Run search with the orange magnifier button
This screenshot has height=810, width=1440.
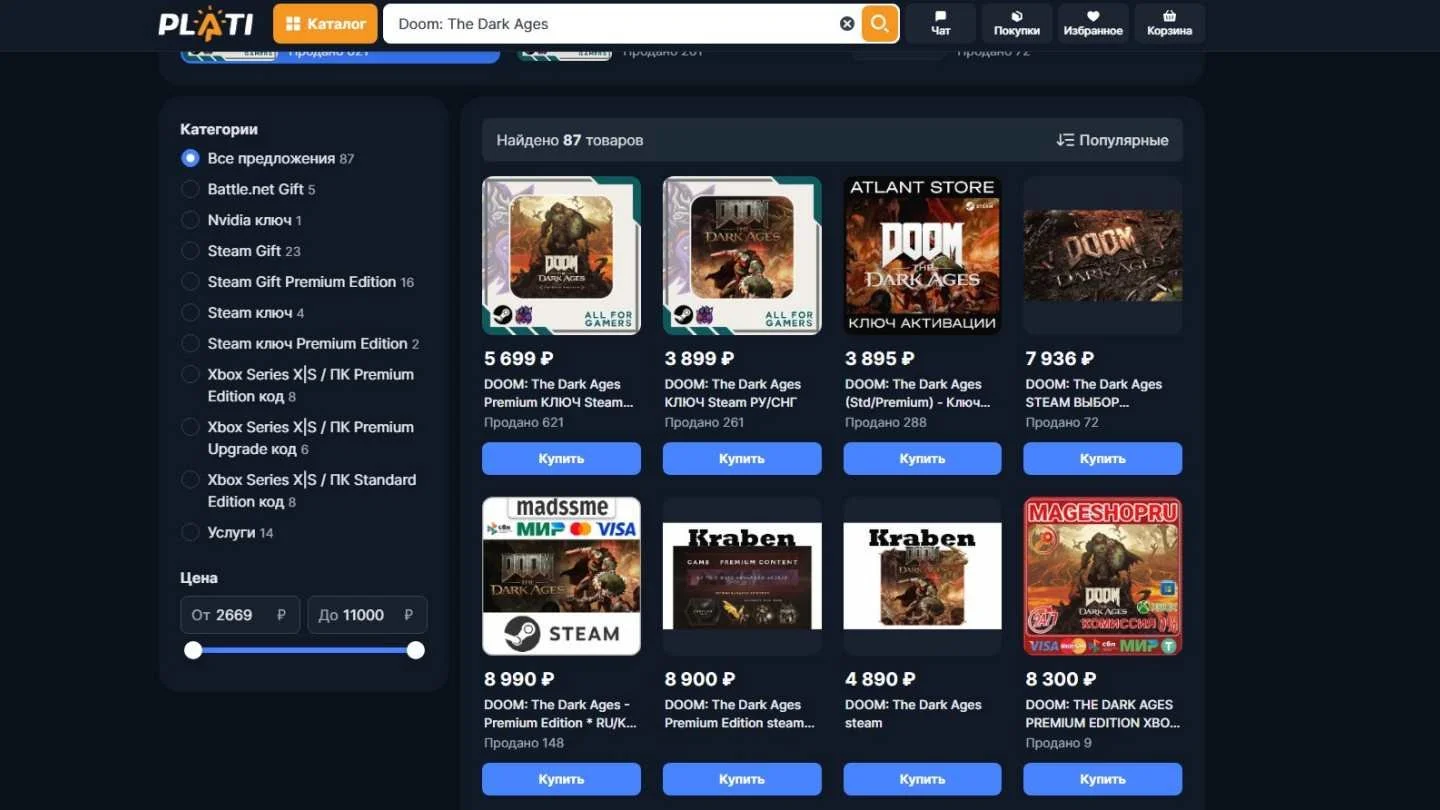(879, 24)
